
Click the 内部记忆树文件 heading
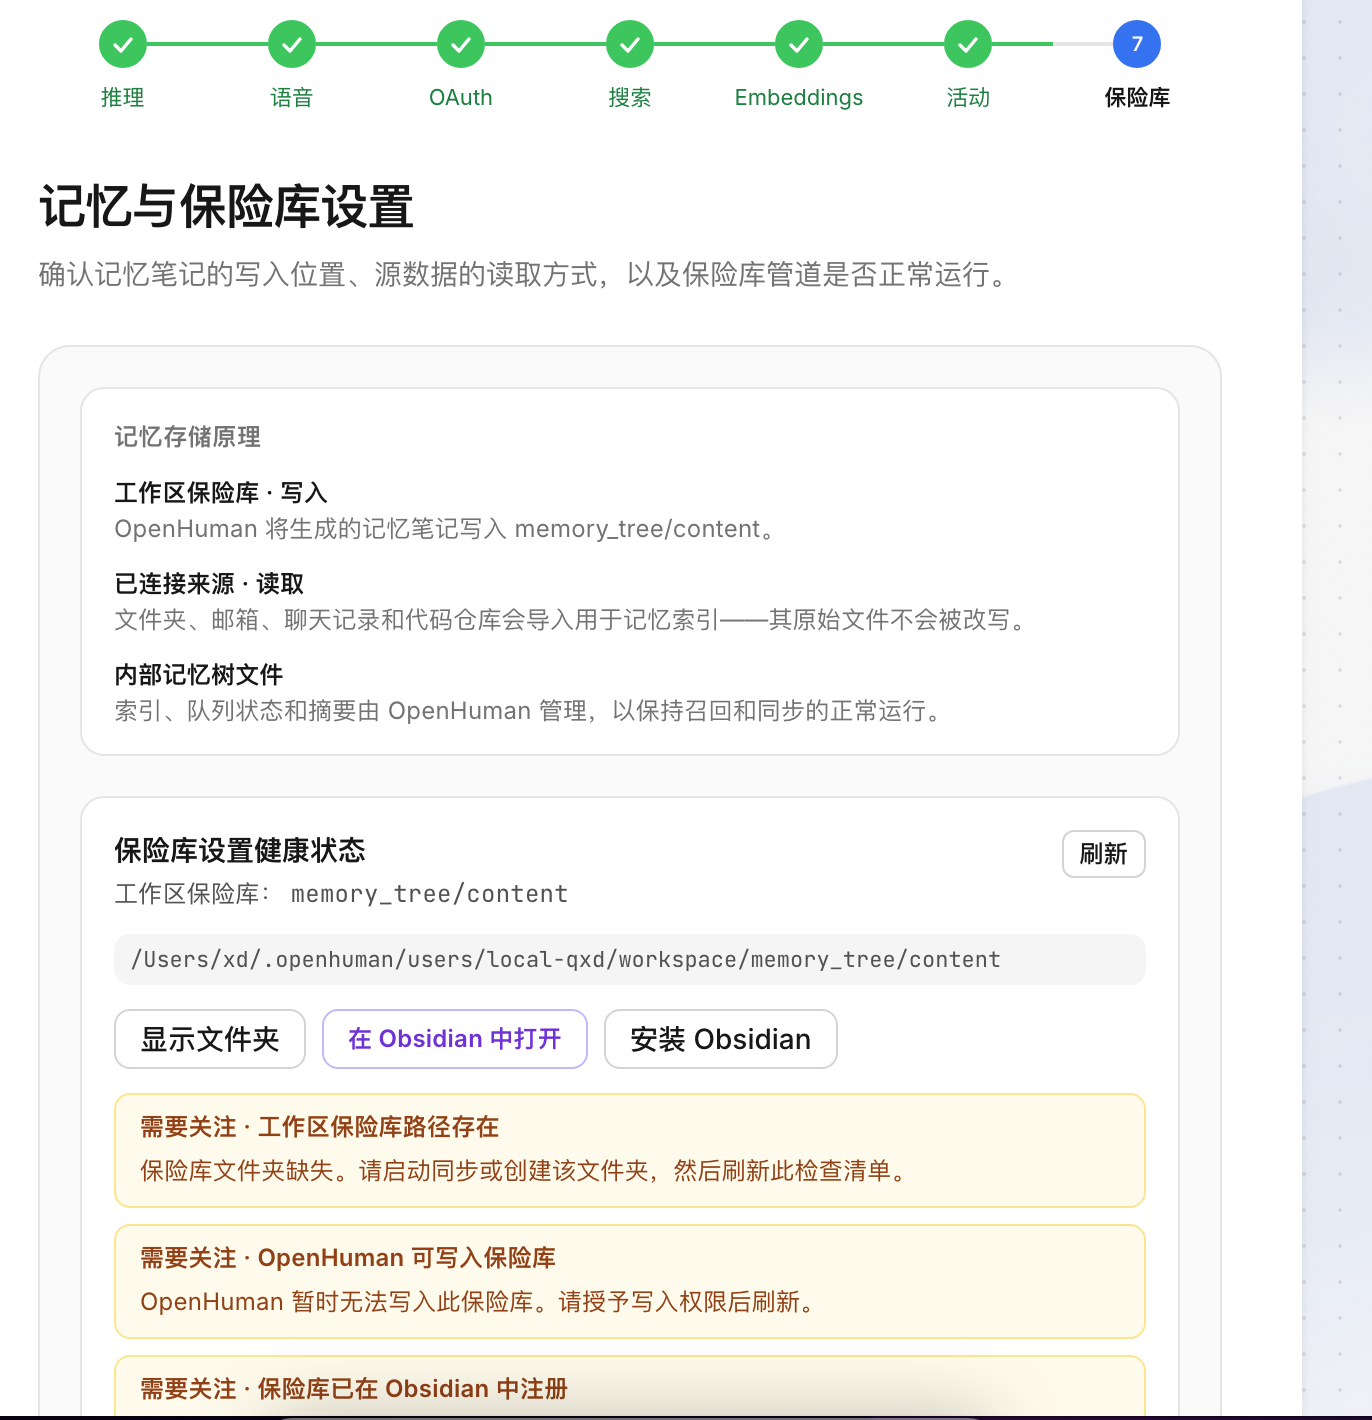point(199,675)
